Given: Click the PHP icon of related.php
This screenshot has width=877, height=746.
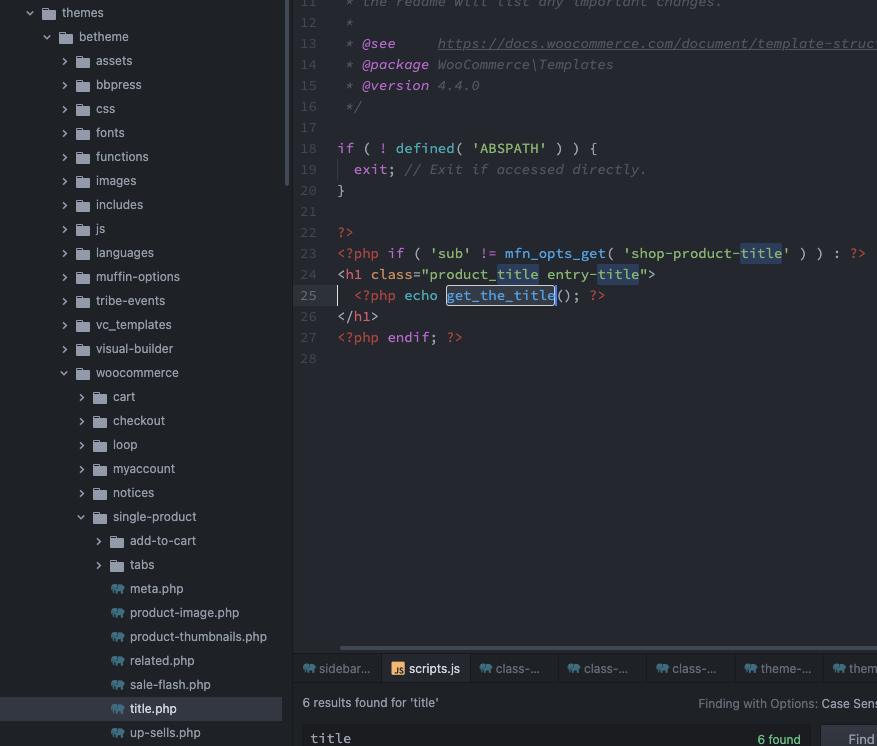Looking at the screenshot, I should pyautogui.click(x=117, y=661).
